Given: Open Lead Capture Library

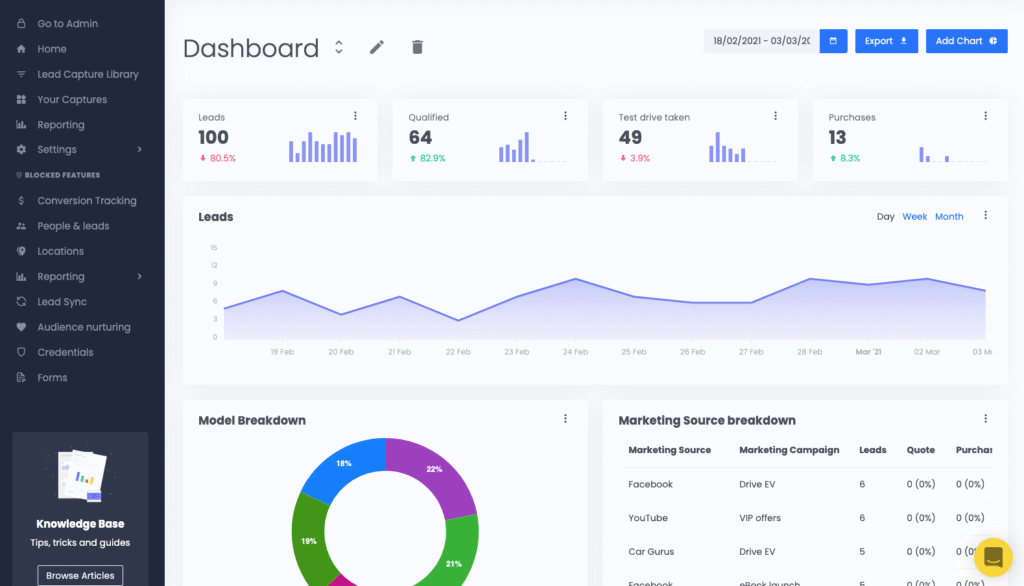Looking at the screenshot, I should pyautogui.click(x=88, y=74).
